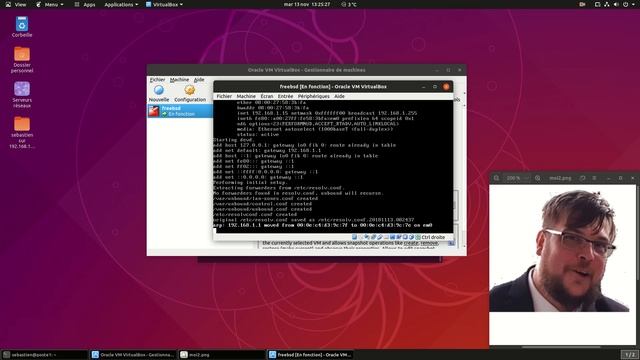640x360 pixels.
Task: Open Serveurs réseaux desktop icon
Action: pos(22,95)
